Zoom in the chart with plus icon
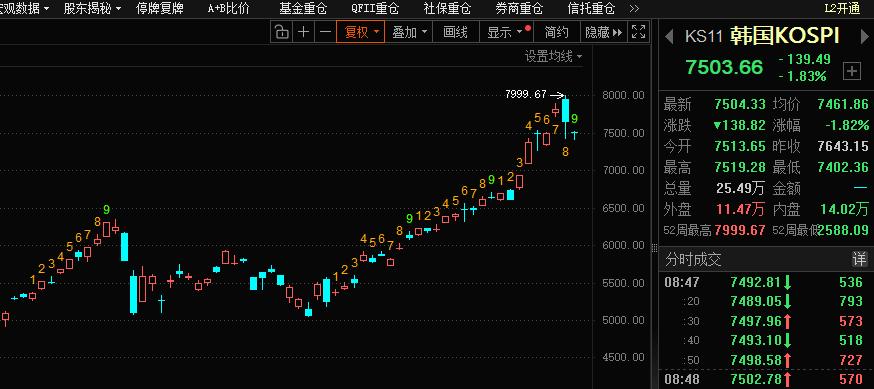Image resolution: width=874 pixels, height=389 pixels. [x=303, y=32]
